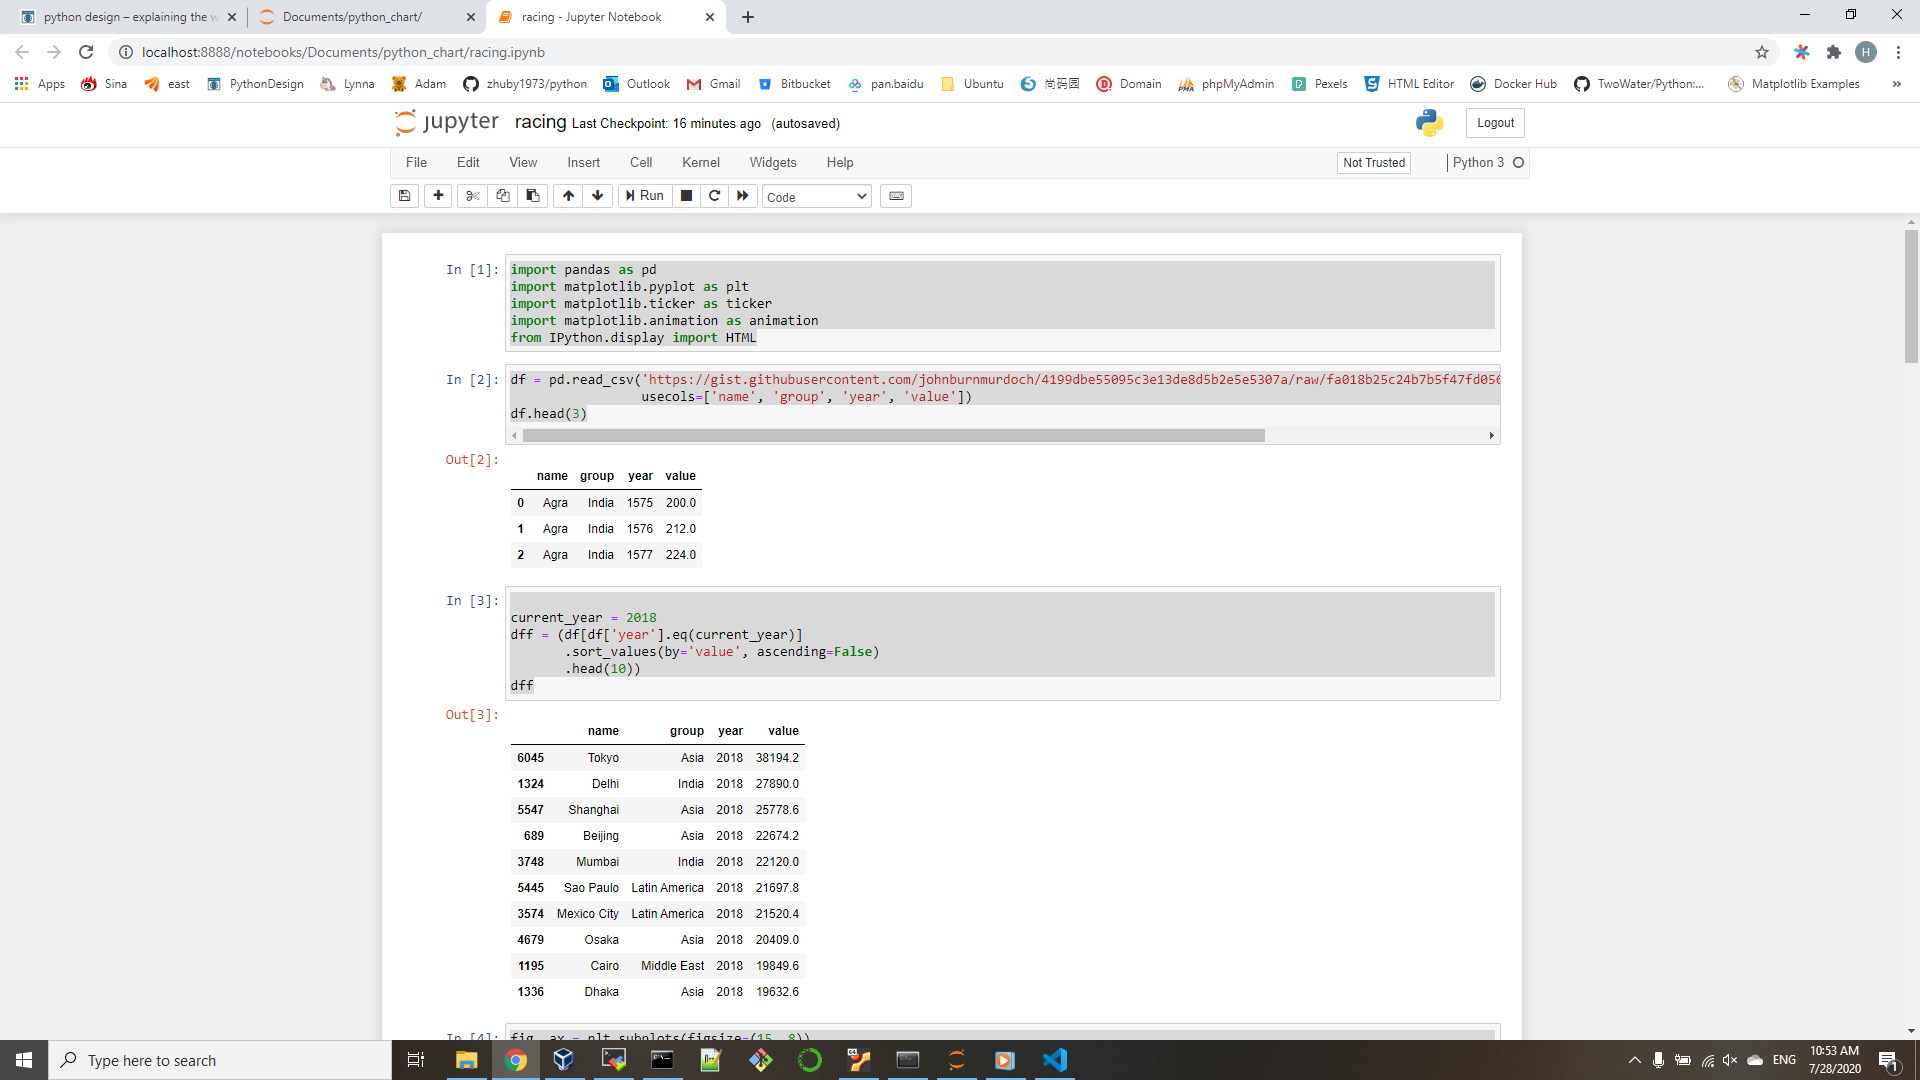Click the Not Trusted button
This screenshot has height=1080, width=1920.
[x=1373, y=161]
